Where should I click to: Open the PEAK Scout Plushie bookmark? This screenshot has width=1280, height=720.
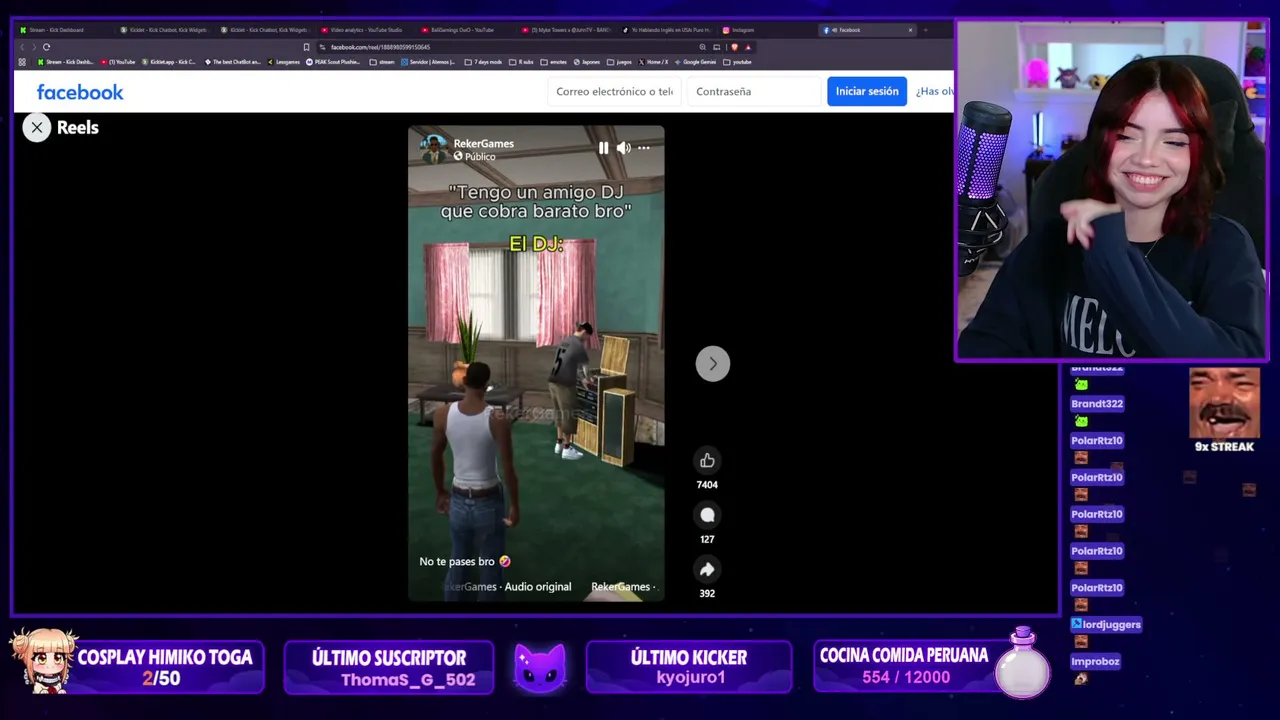click(x=333, y=62)
